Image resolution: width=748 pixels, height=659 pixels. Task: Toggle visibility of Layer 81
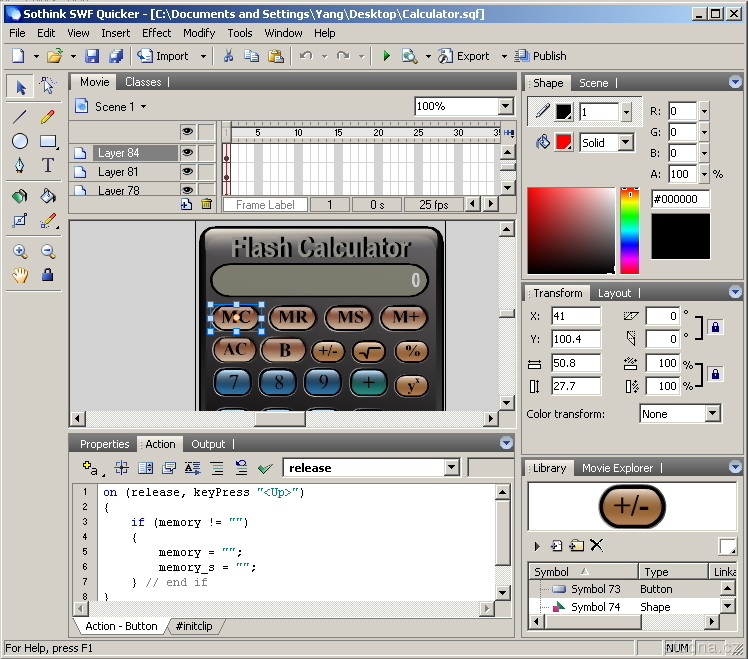pos(187,172)
